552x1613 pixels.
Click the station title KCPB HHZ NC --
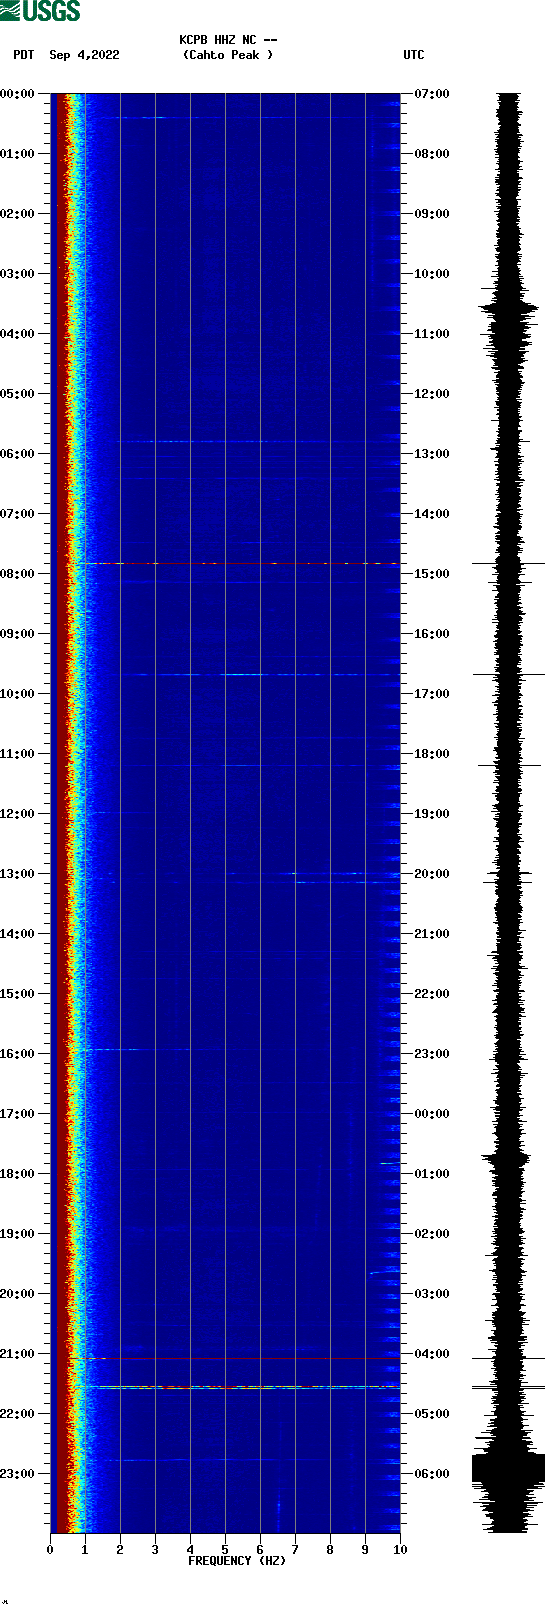click(x=228, y=40)
